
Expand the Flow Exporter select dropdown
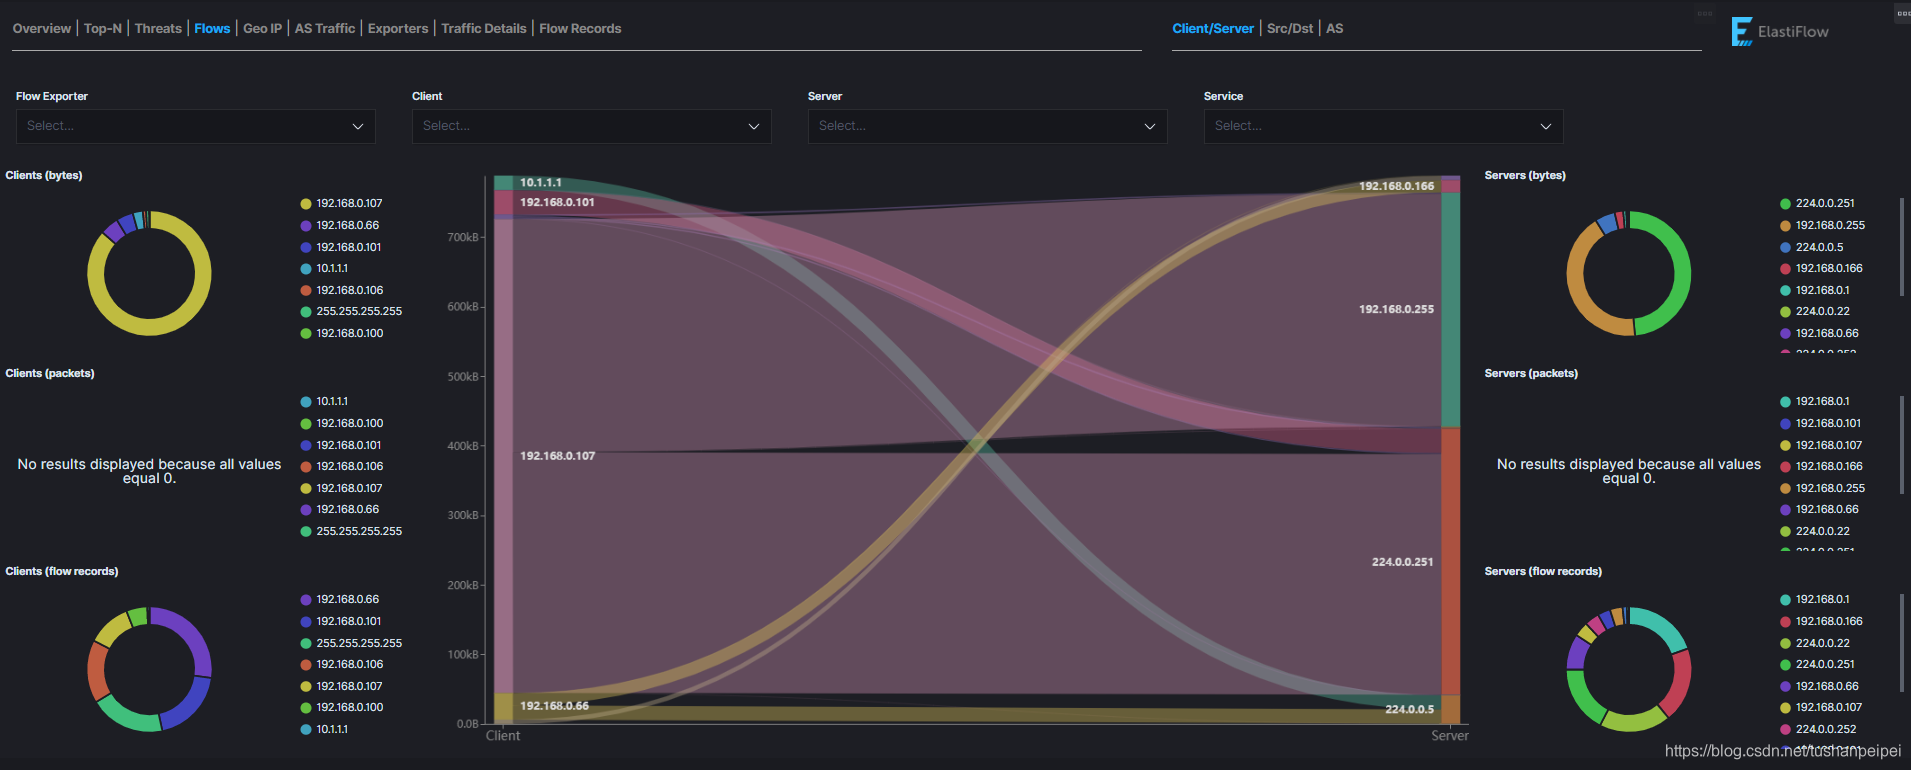click(x=196, y=126)
